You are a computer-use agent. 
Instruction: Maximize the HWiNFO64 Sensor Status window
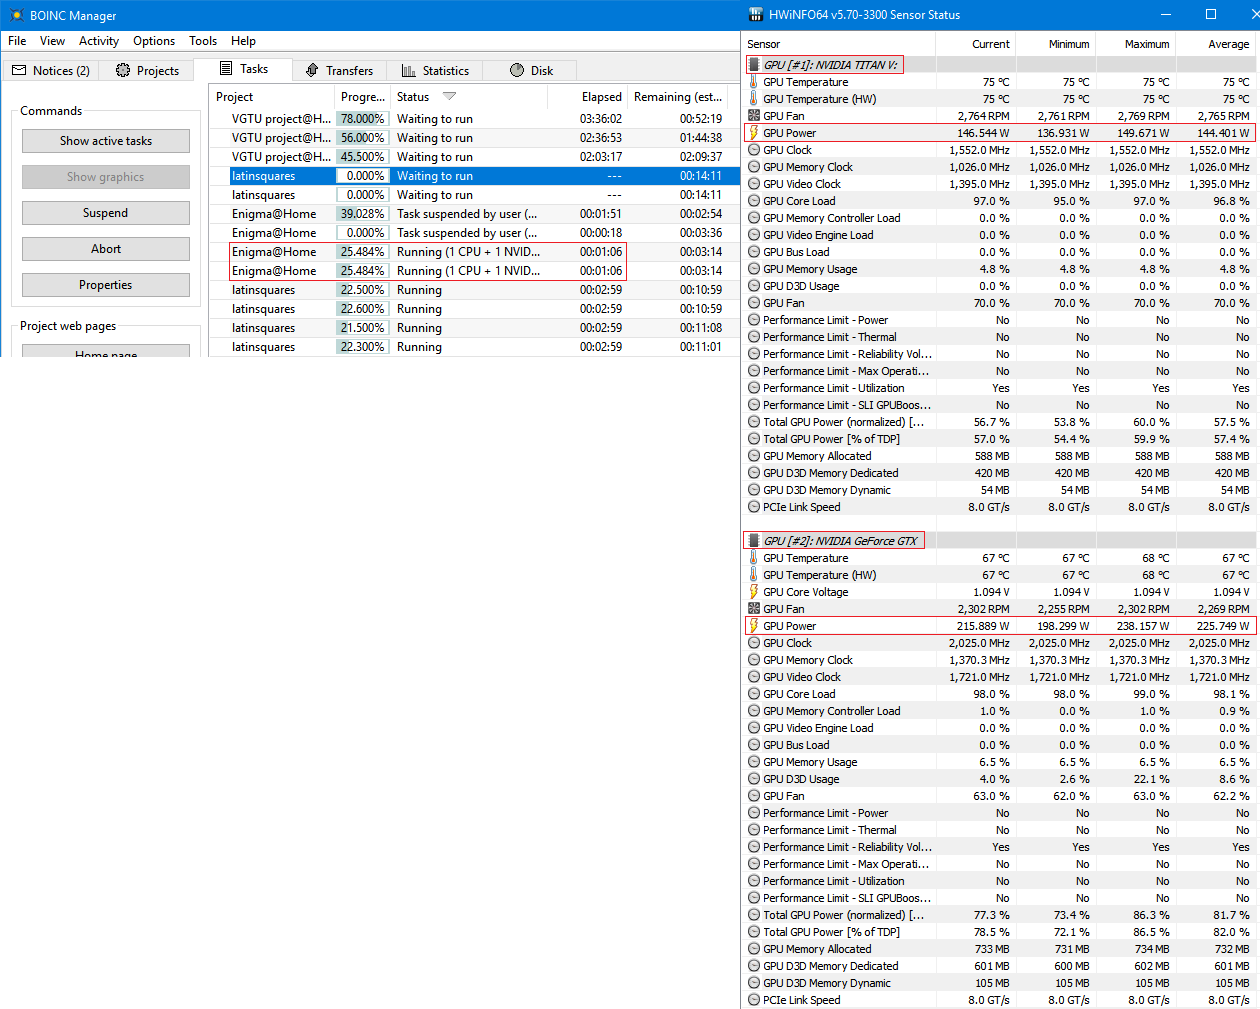click(1211, 15)
